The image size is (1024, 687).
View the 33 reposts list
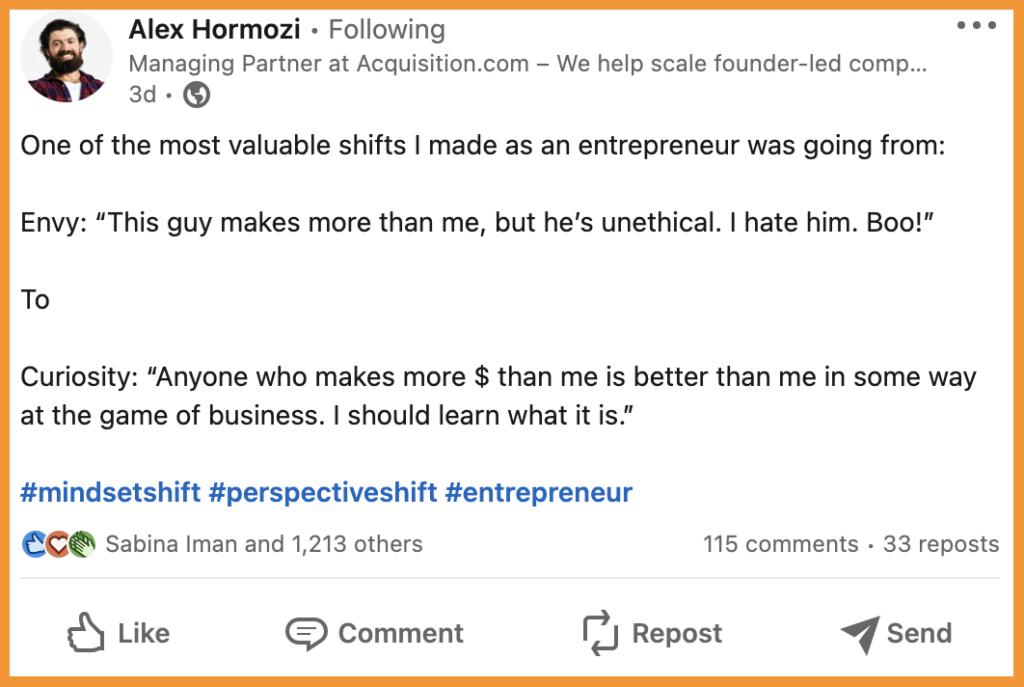(941, 544)
